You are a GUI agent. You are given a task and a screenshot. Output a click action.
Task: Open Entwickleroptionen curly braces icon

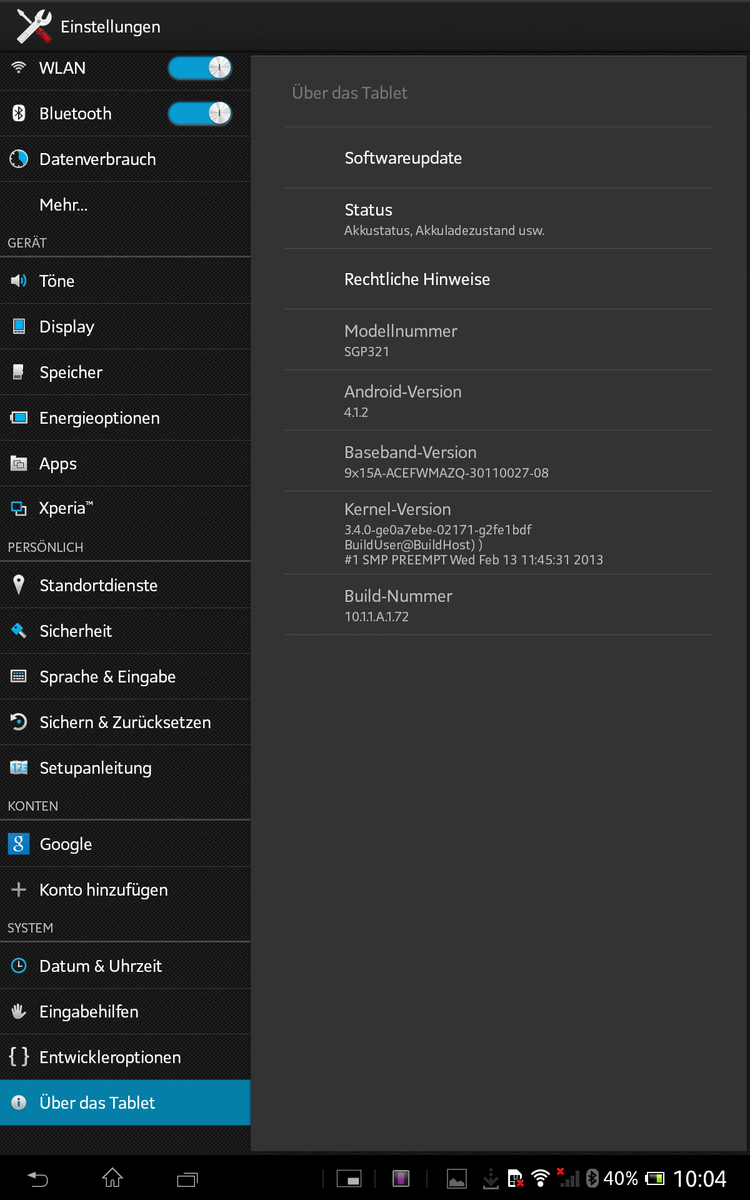[18, 1057]
